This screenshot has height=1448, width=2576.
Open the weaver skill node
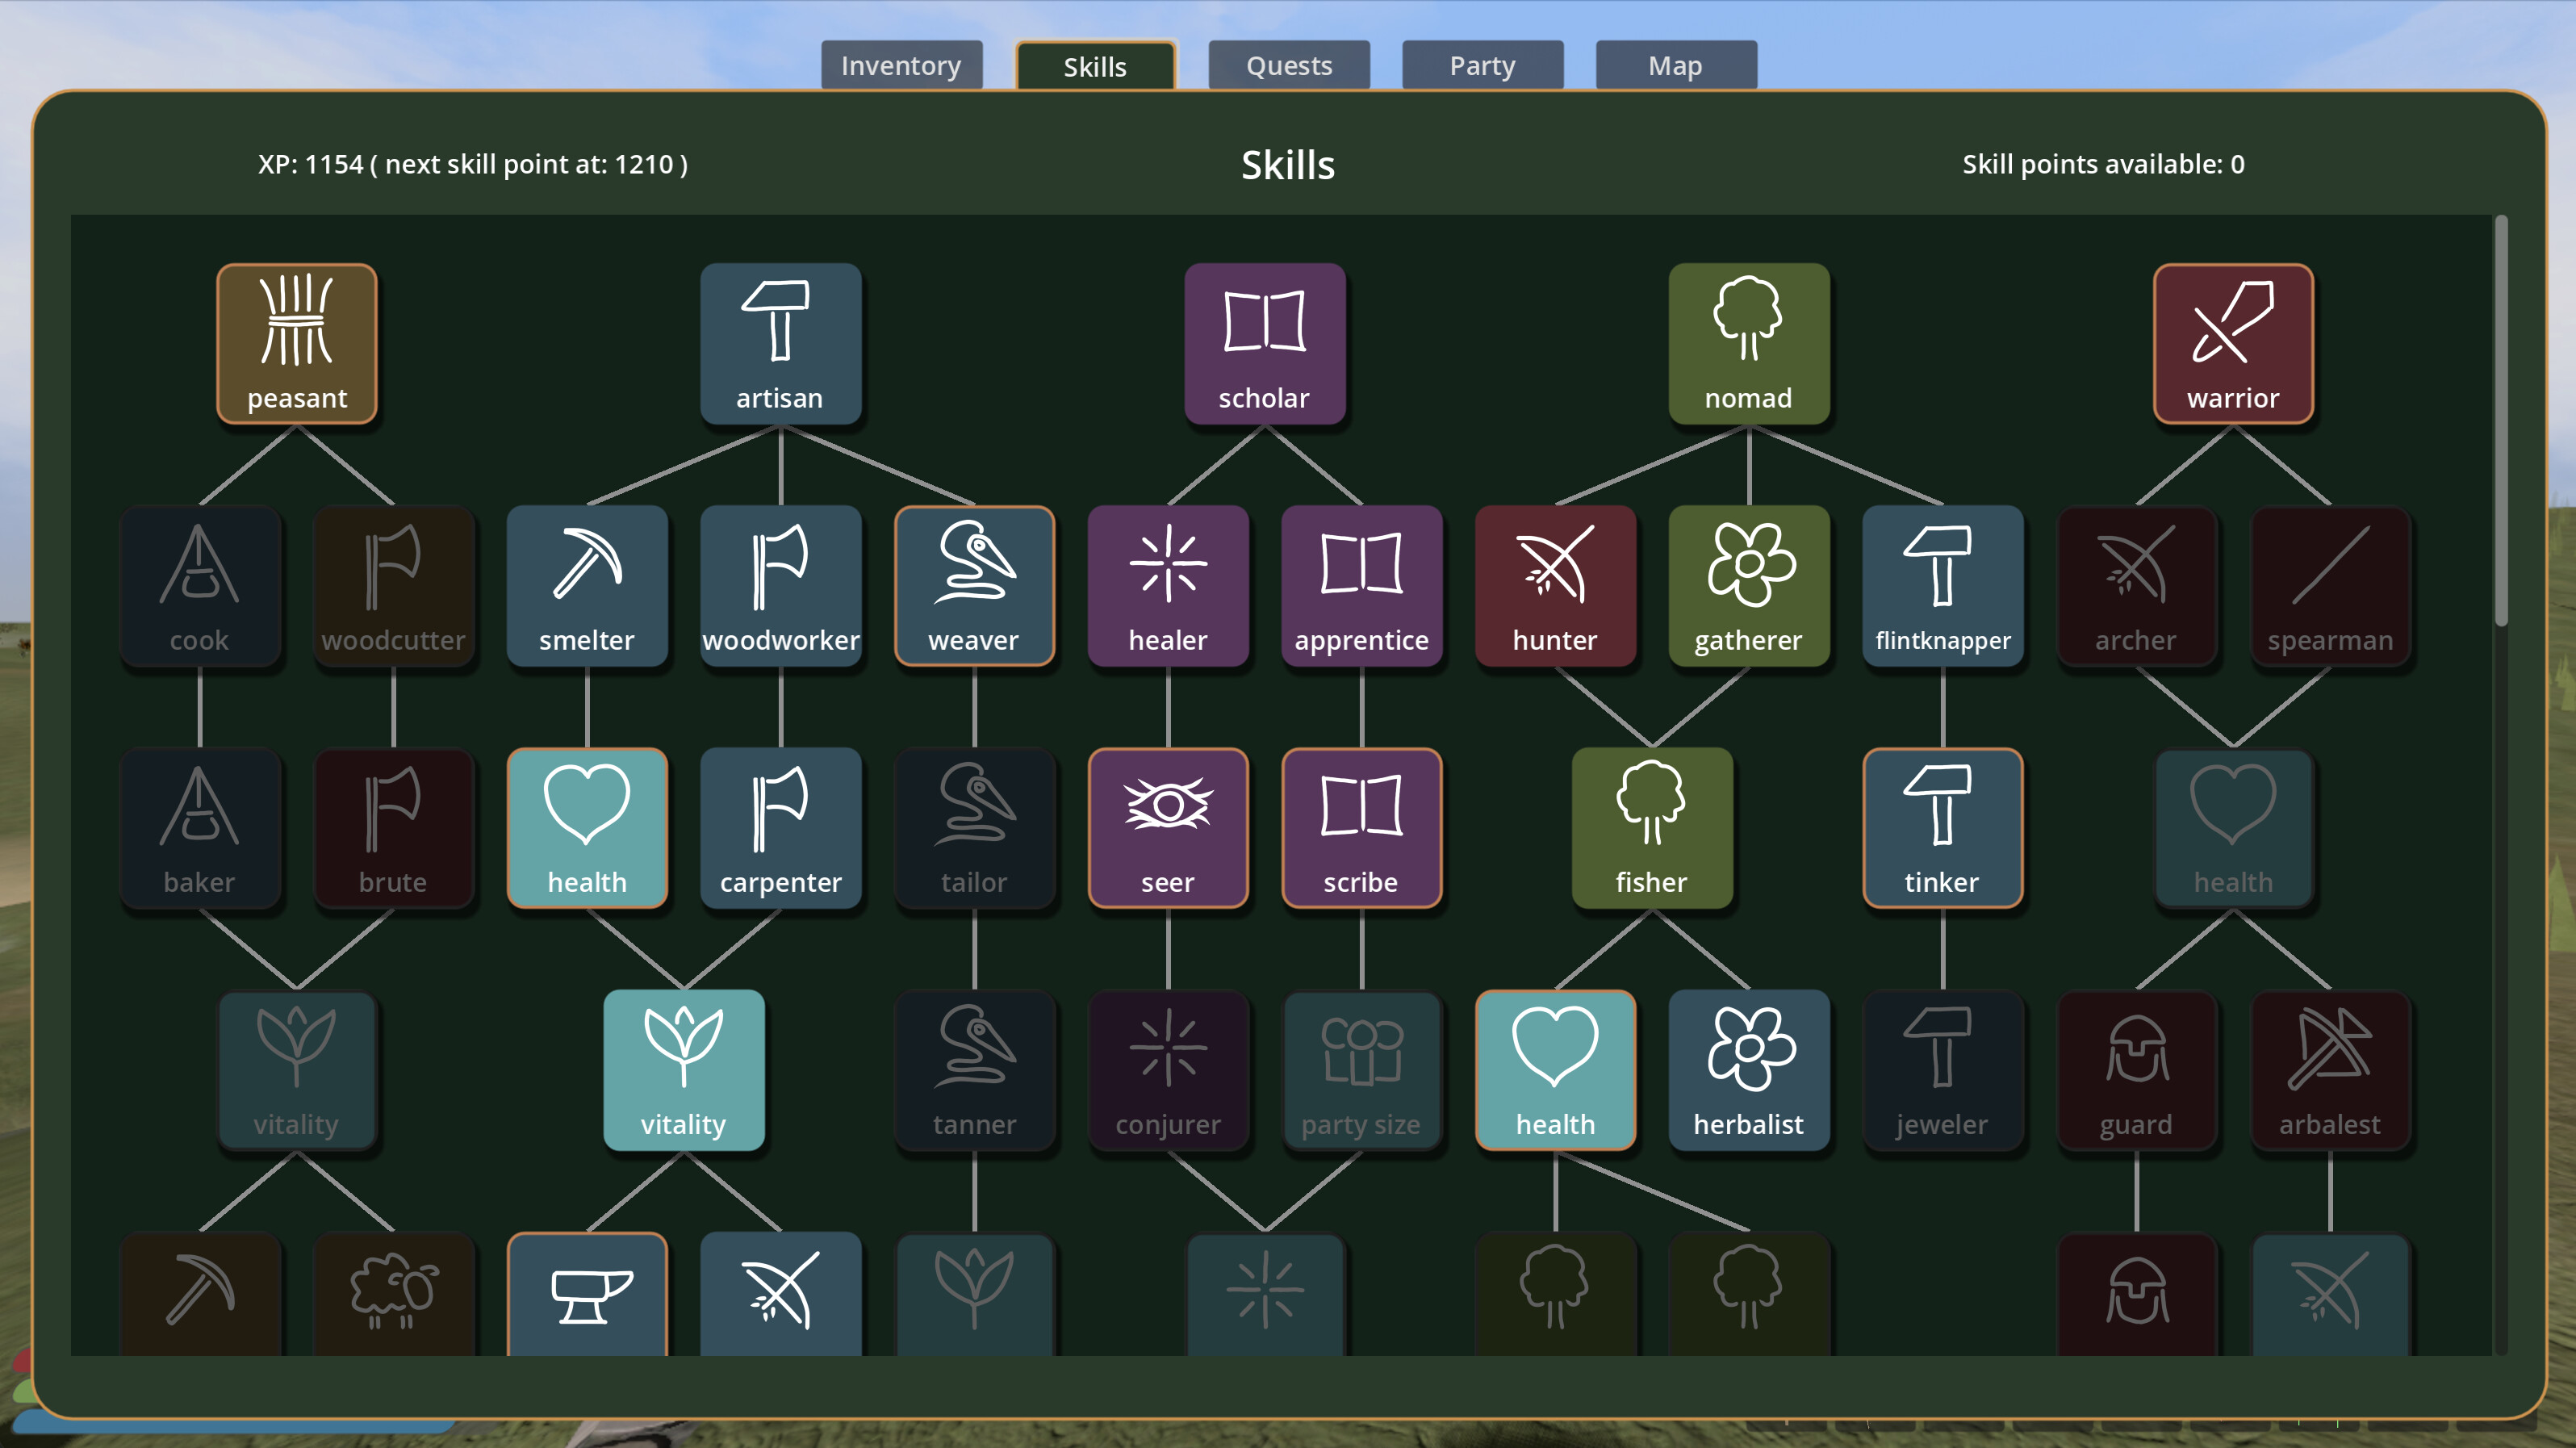(975, 587)
